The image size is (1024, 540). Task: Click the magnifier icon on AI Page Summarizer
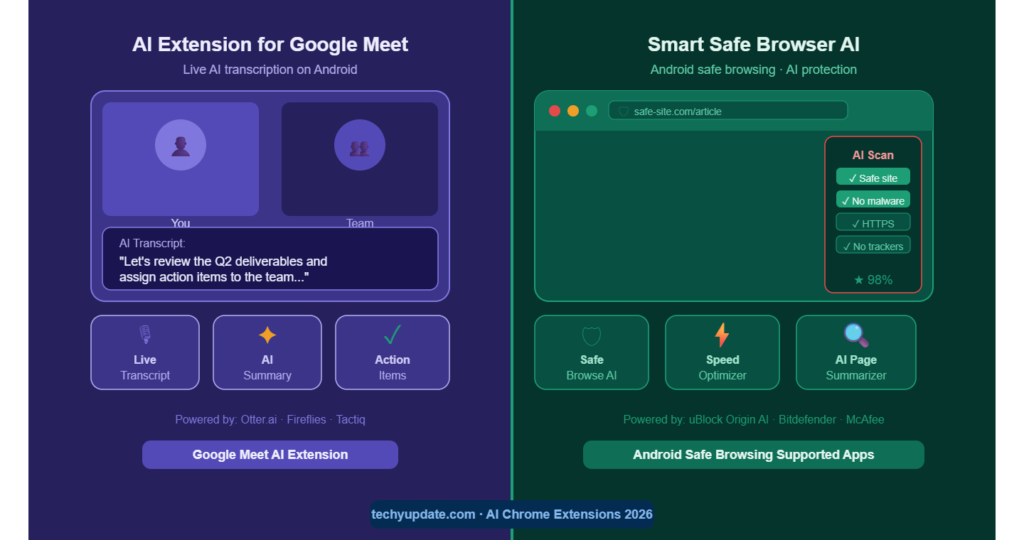click(856, 335)
